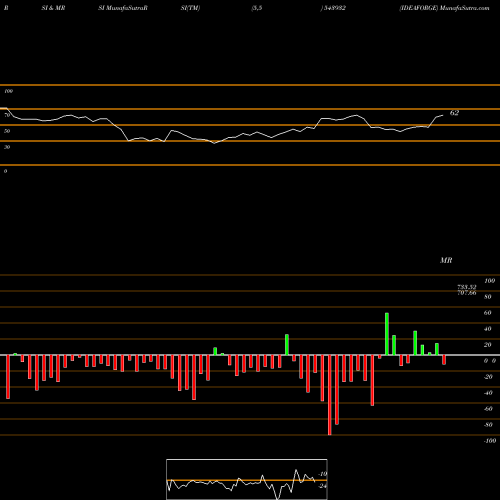The width and height of the screenshot is (500, 500).
Task: Click the RSI axis label '30'
Action: (x=7, y=147)
